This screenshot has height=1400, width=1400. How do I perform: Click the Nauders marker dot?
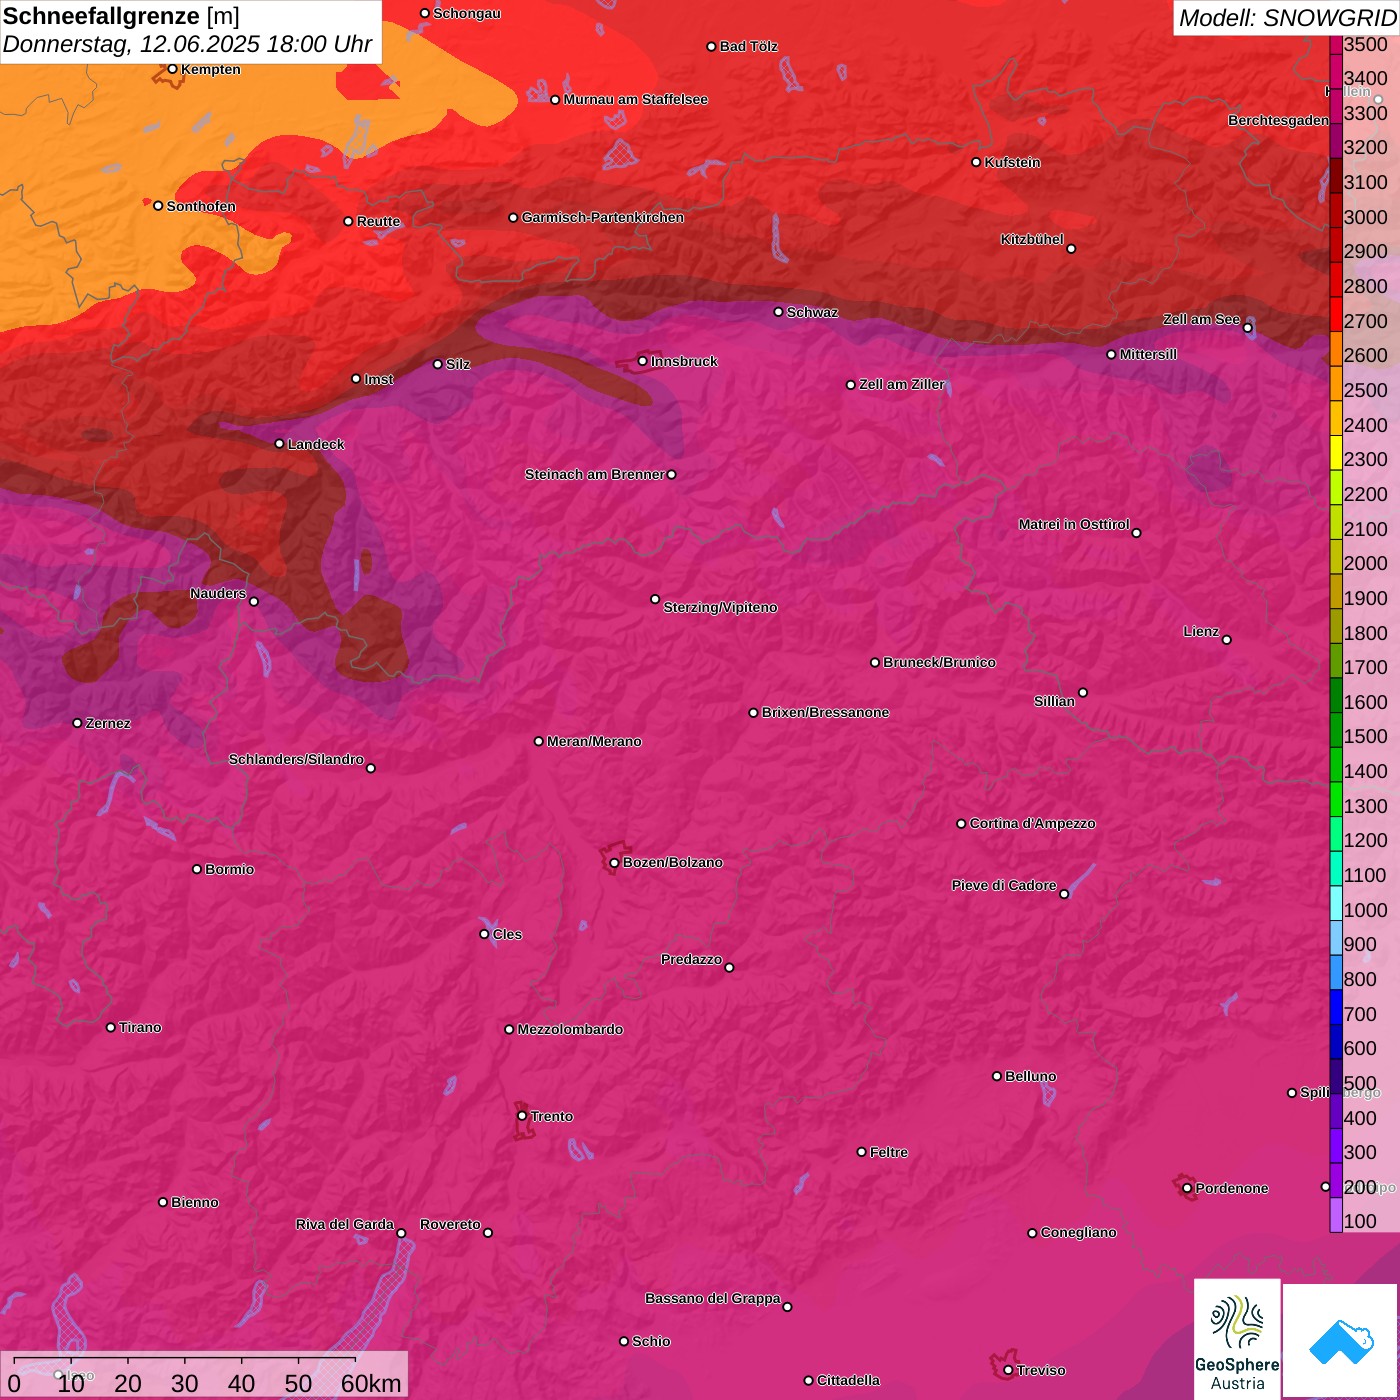tap(254, 601)
